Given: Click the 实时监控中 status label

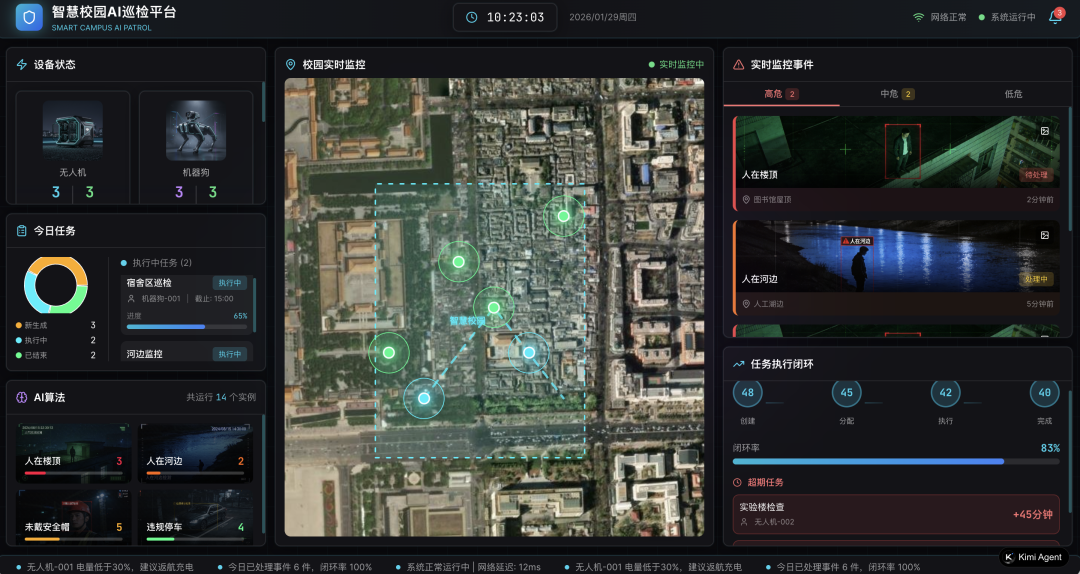Looking at the screenshot, I should (x=676, y=65).
